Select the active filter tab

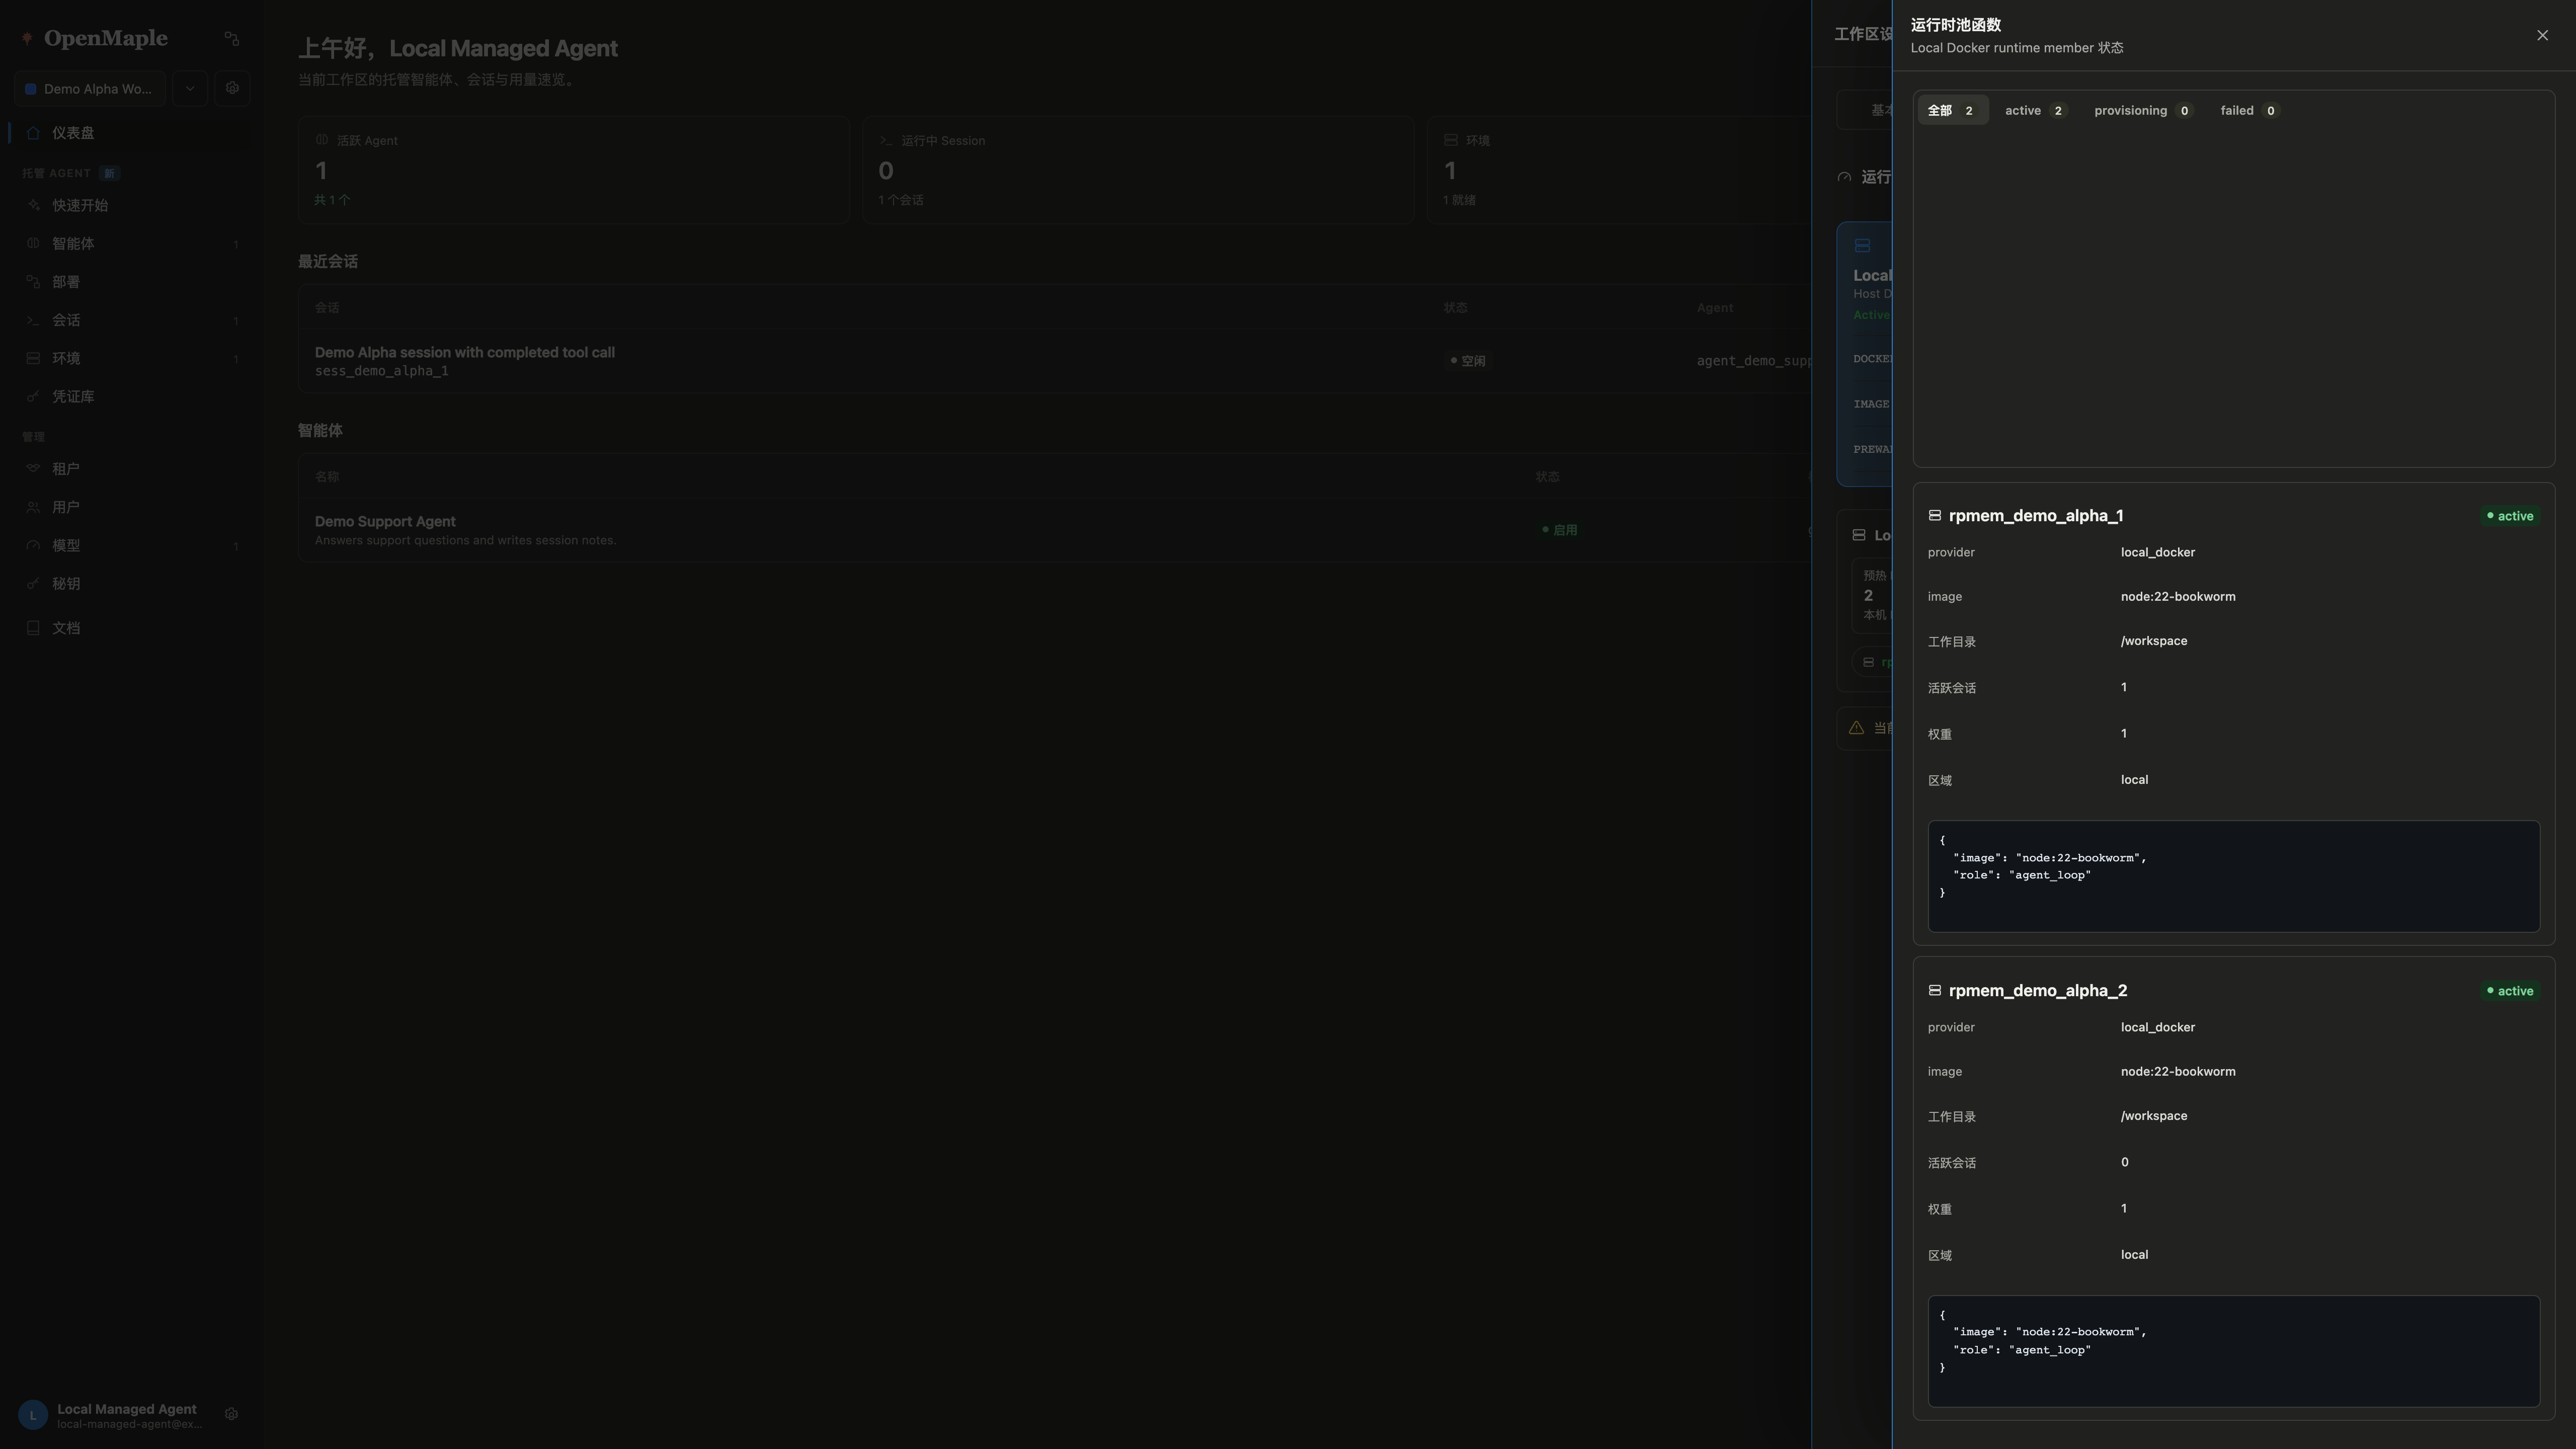click(x=2035, y=111)
